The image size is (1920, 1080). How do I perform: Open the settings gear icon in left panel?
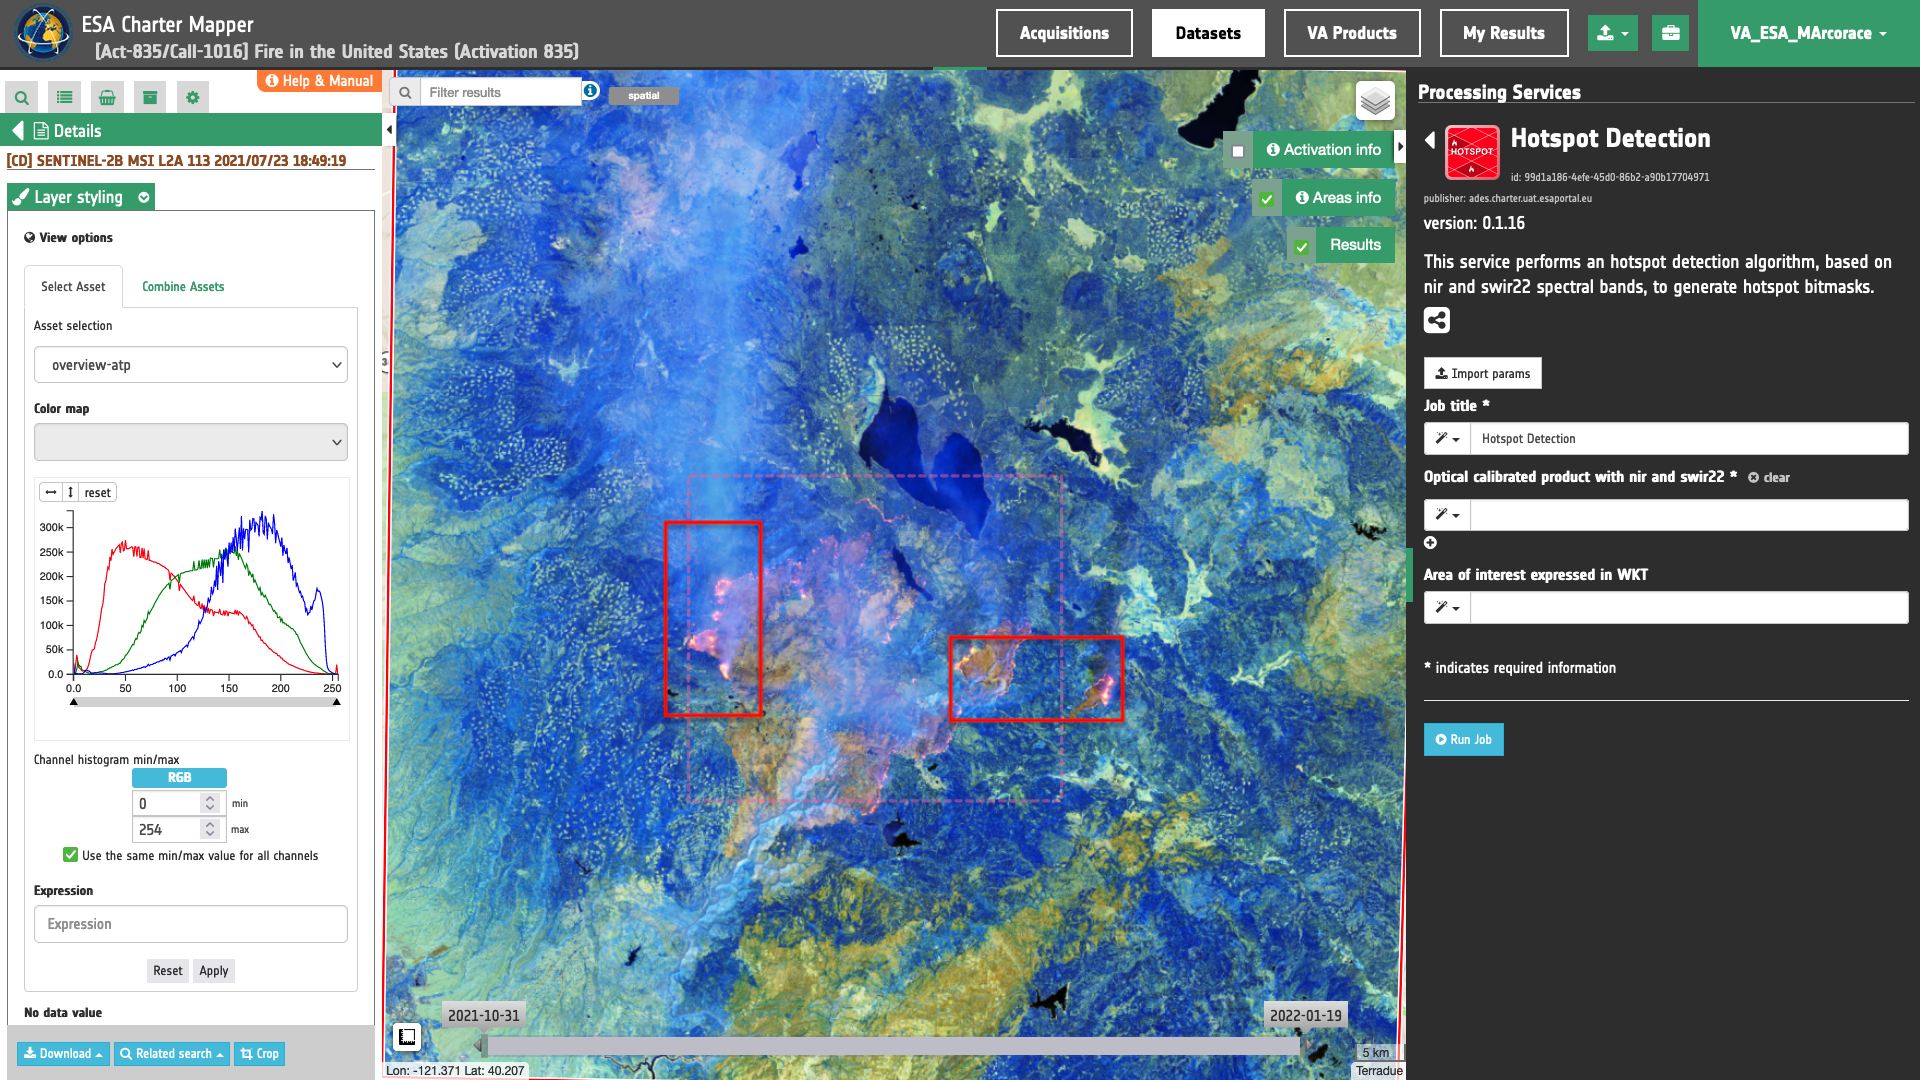click(x=193, y=98)
